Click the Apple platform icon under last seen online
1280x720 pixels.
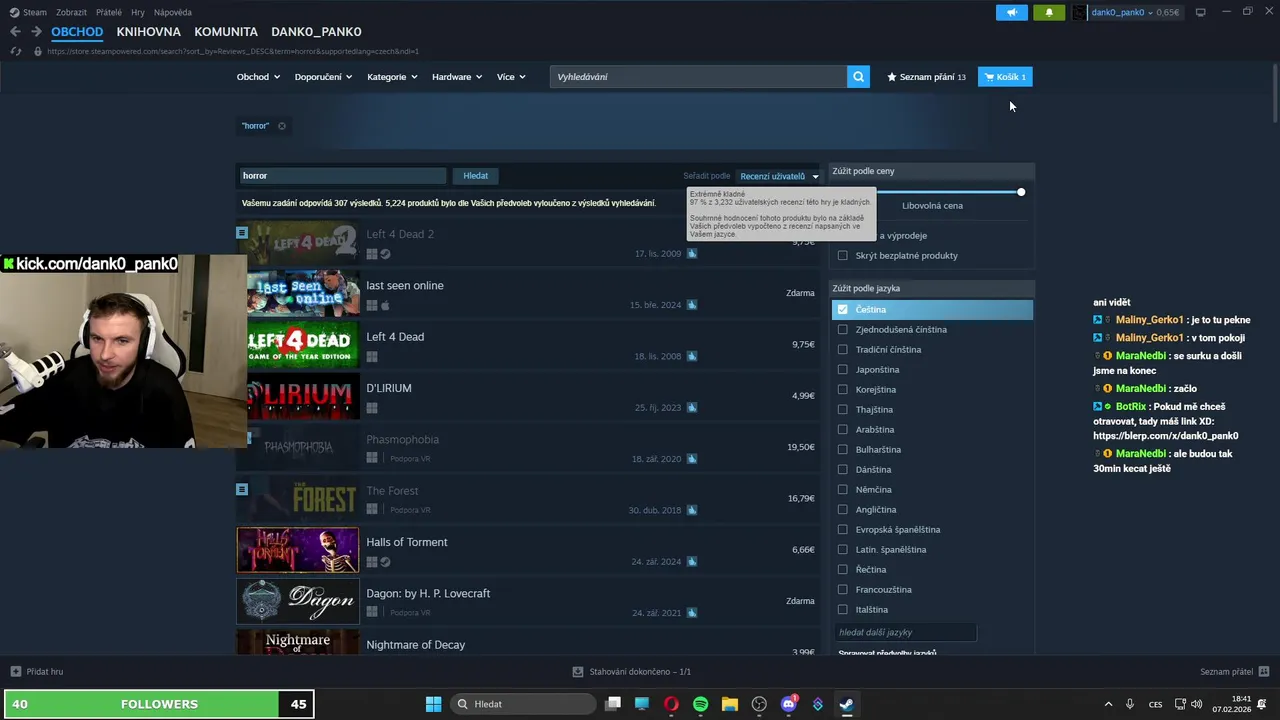[385, 306]
